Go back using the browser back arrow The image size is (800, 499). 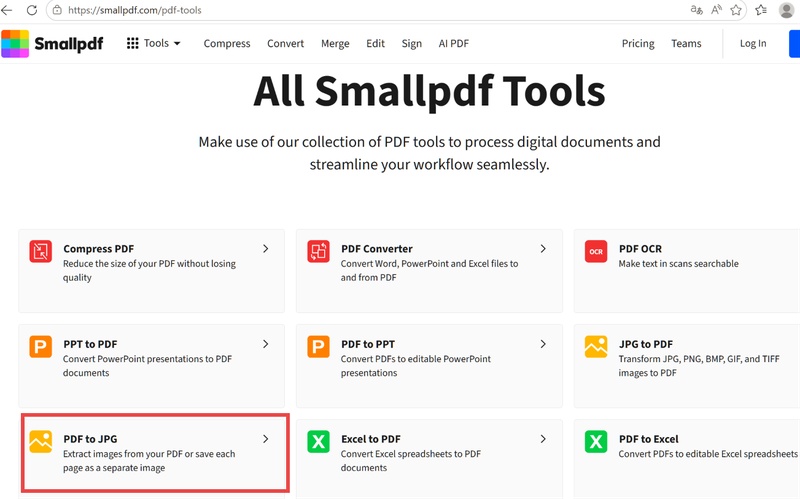7,10
